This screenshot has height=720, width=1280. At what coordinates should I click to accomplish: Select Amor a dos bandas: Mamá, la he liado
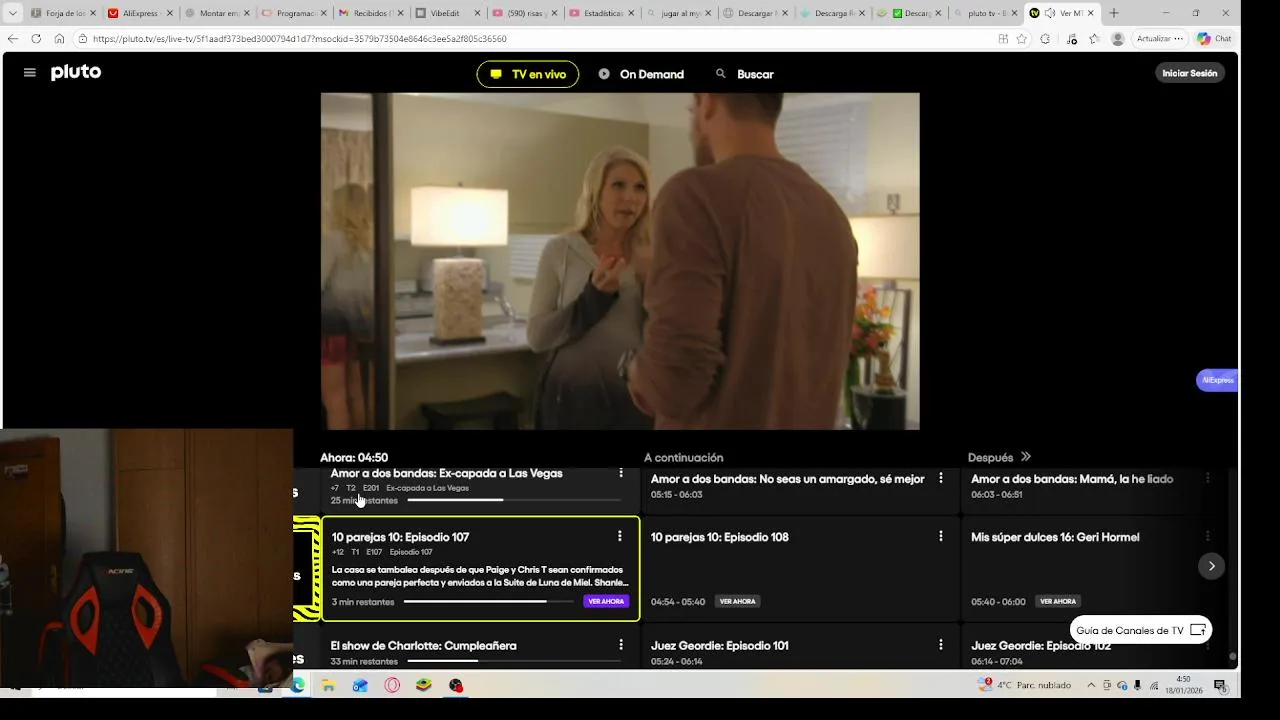(1072, 479)
